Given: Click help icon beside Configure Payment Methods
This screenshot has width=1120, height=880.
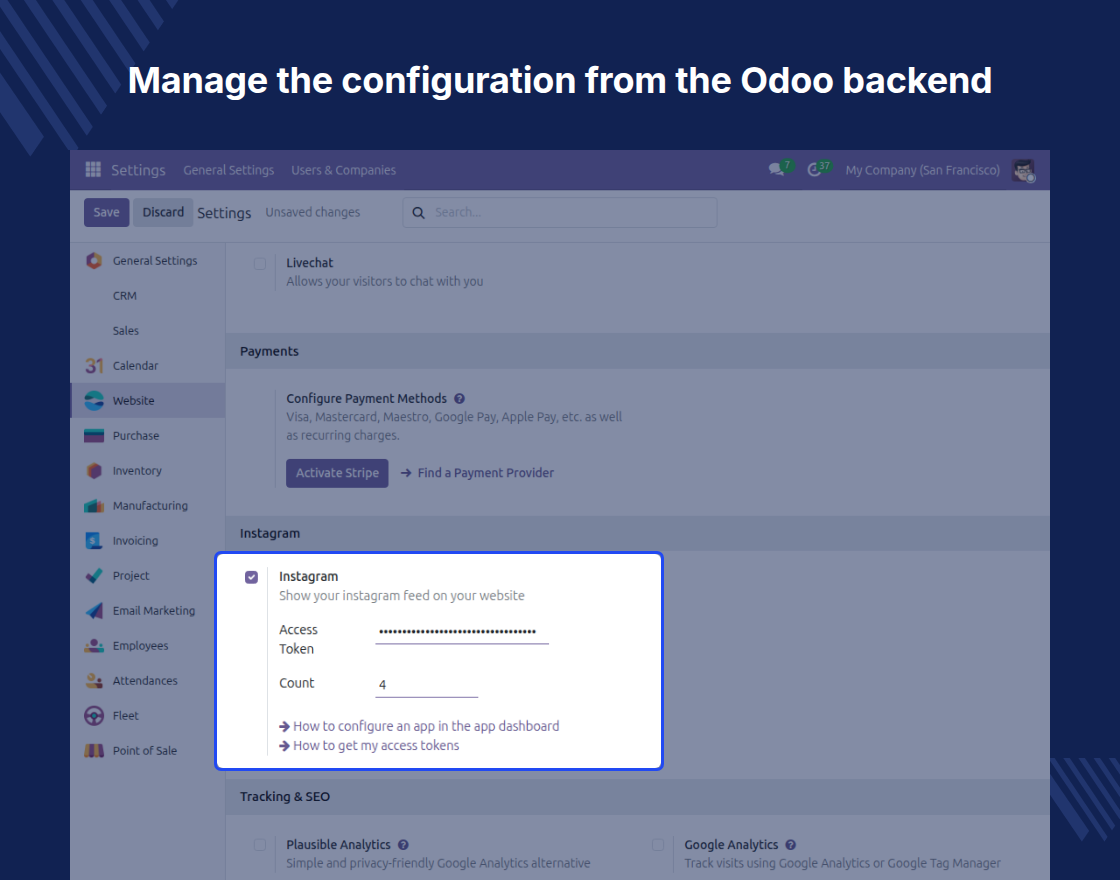Looking at the screenshot, I should click(459, 399).
